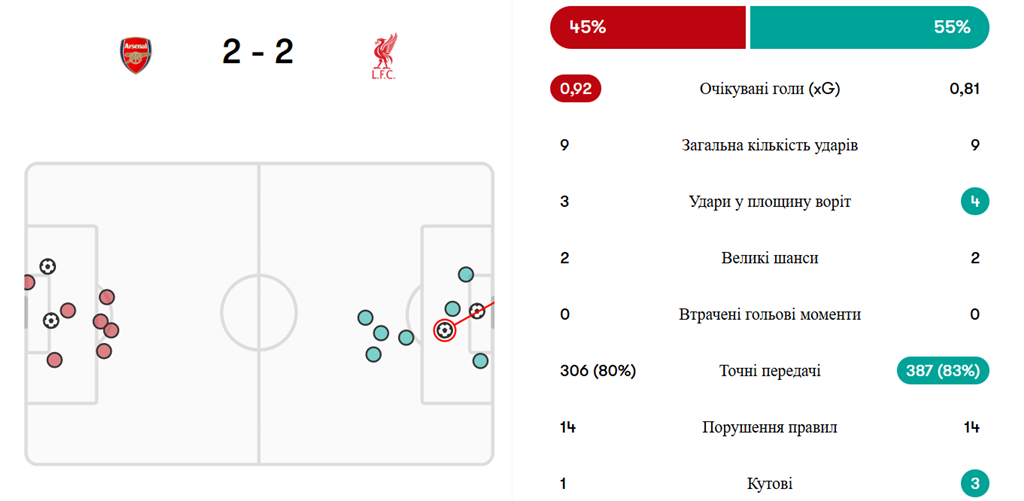Click the 2 - 2 match score
Screen dimensions: 1024x501
click(258, 52)
